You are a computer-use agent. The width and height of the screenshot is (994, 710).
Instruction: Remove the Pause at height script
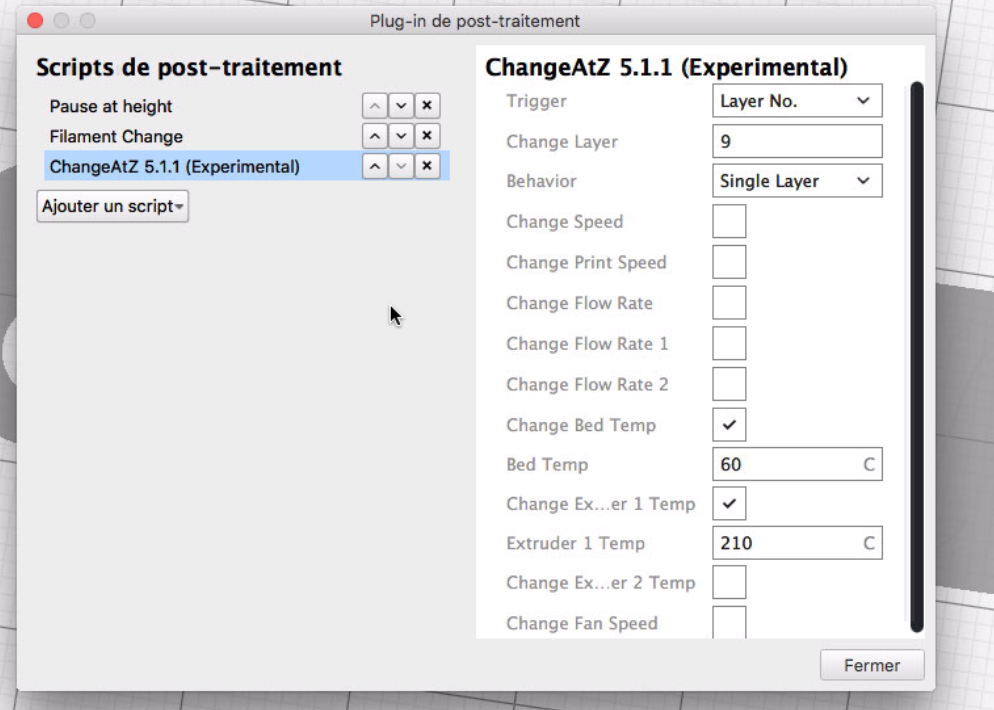click(427, 106)
